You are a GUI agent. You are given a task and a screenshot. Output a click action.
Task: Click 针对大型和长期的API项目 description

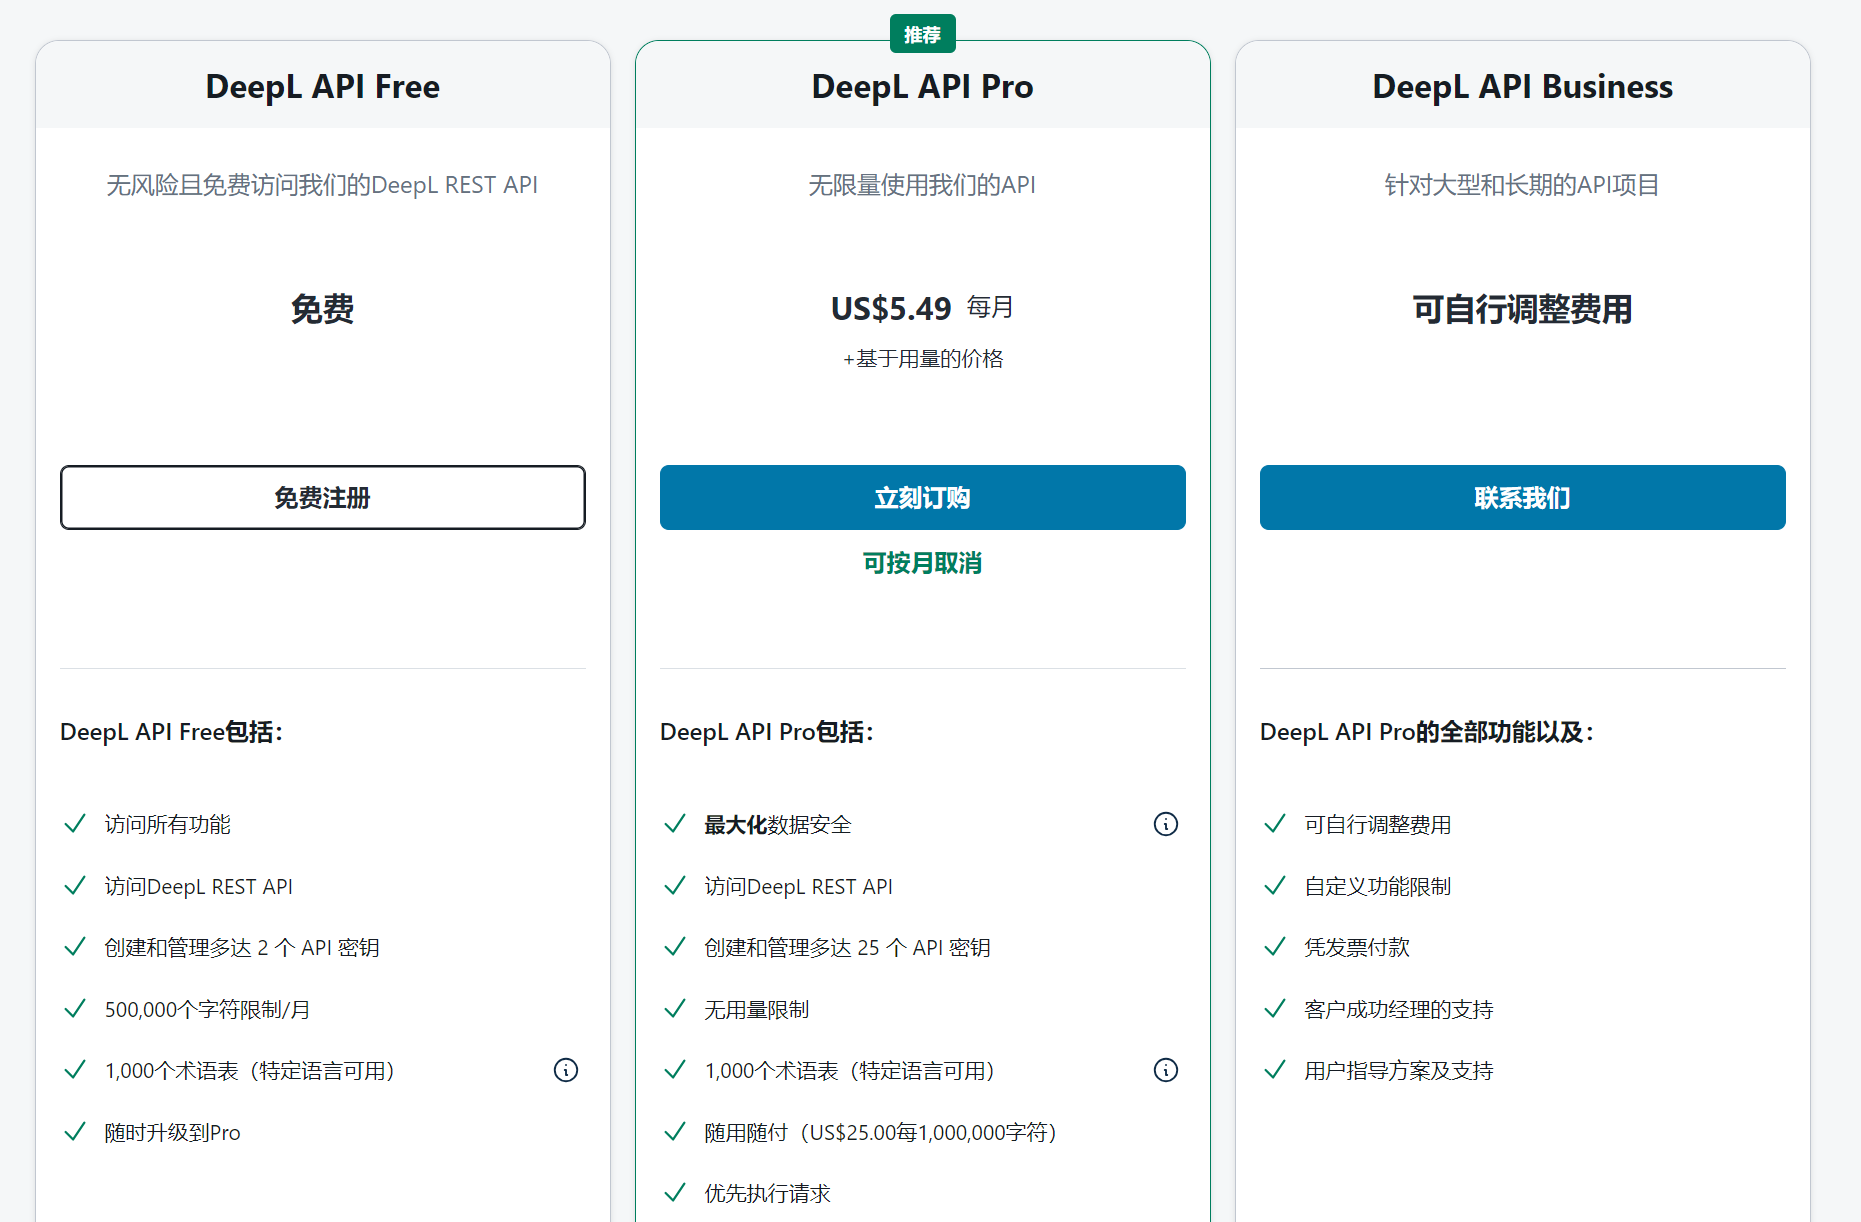tap(1523, 185)
